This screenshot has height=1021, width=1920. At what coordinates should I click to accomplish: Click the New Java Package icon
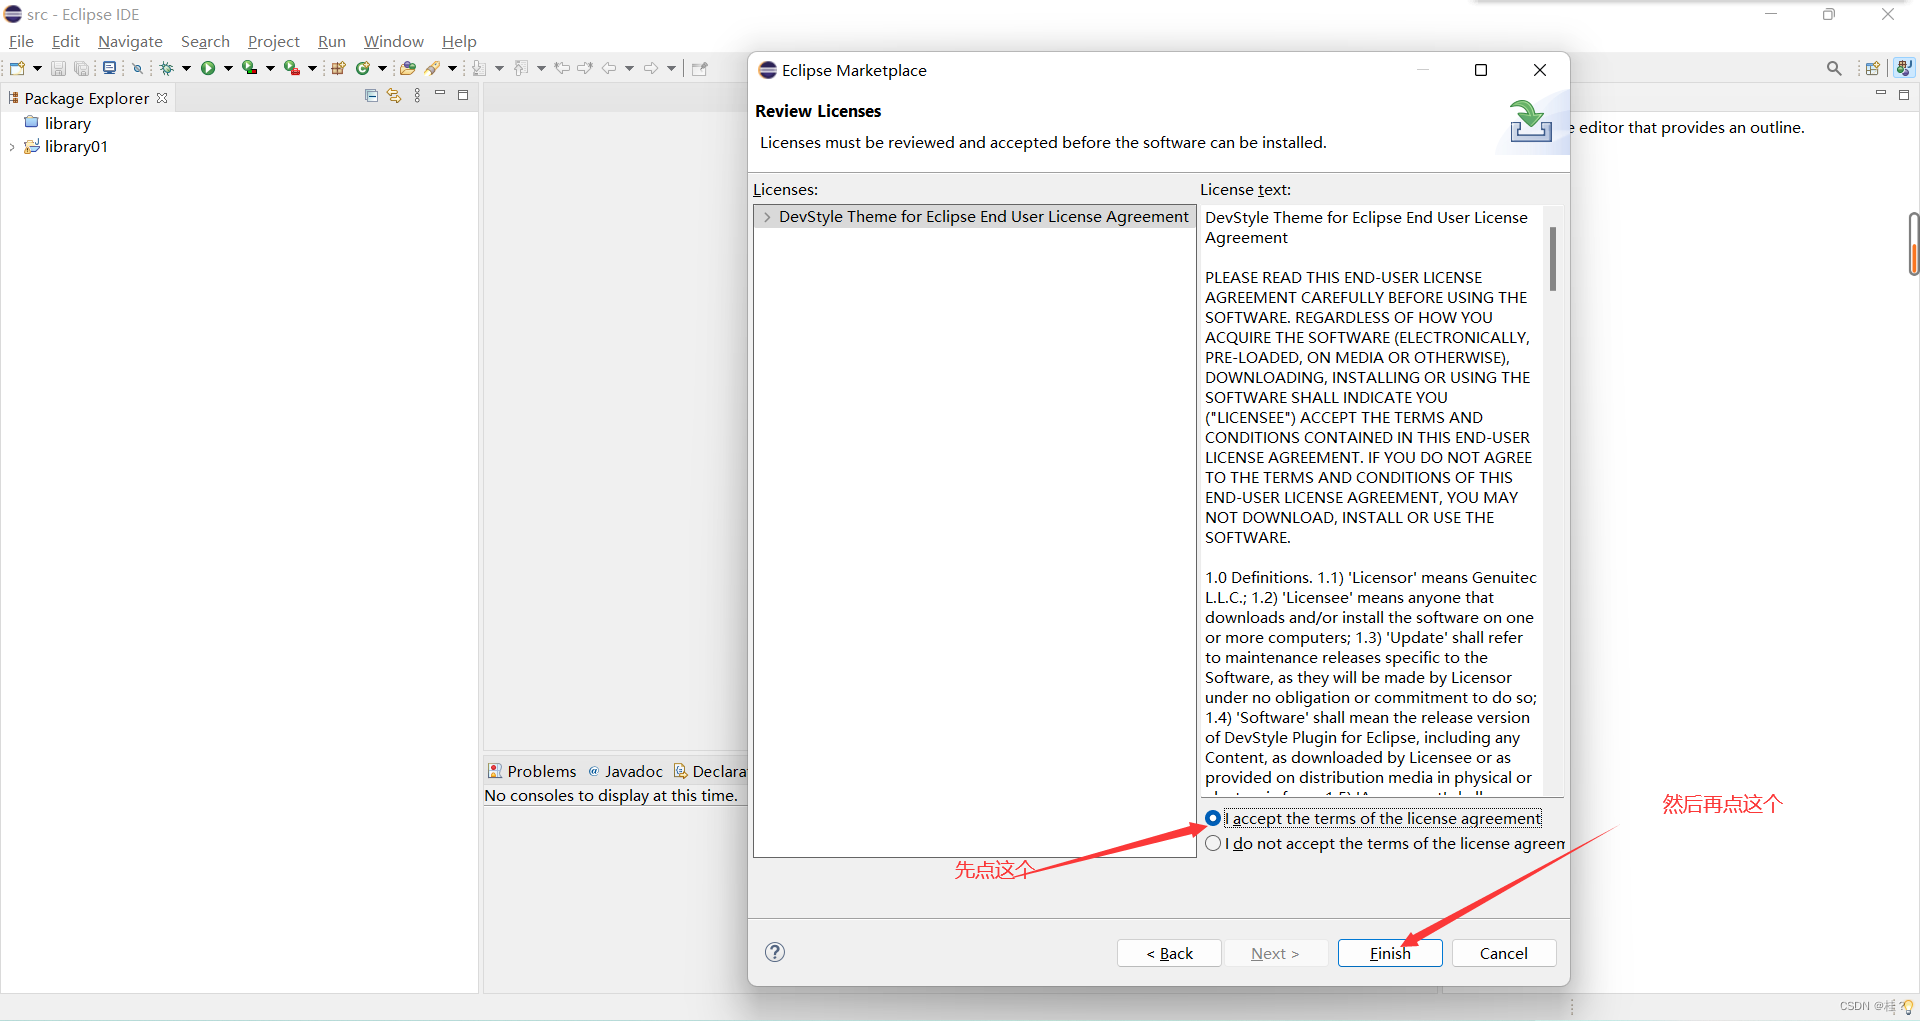click(338, 68)
